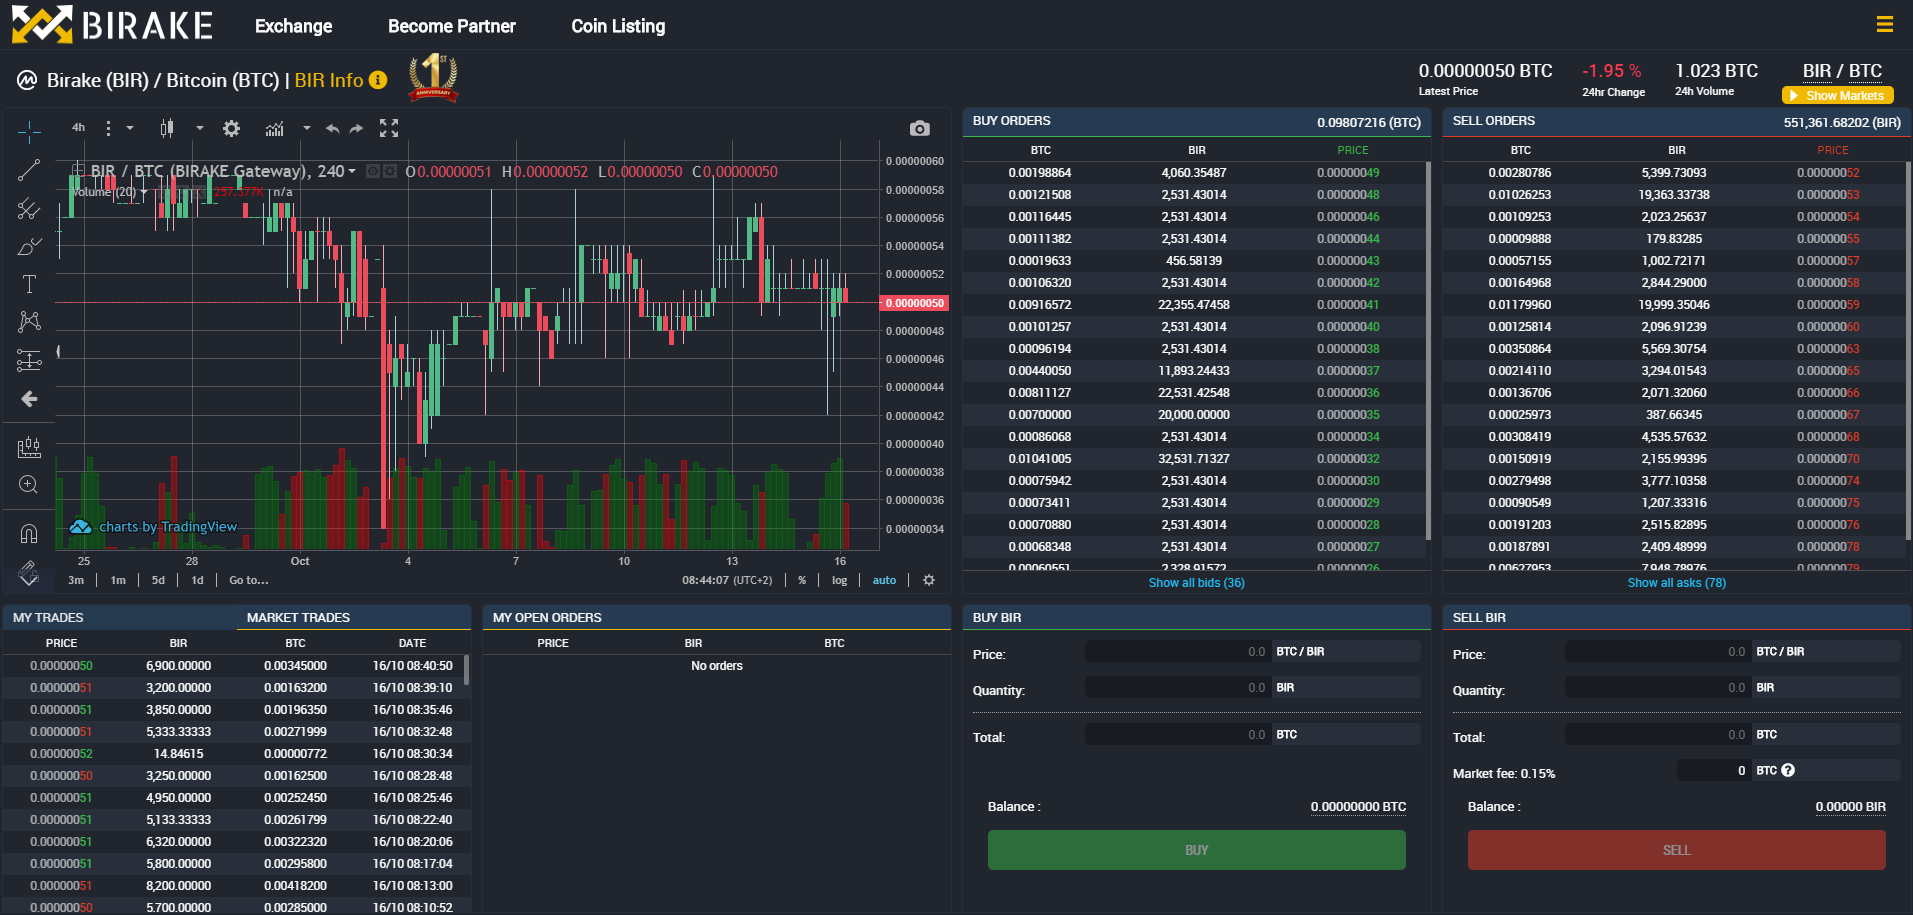Open chart properties gear in top toolbar

[x=231, y=128]
